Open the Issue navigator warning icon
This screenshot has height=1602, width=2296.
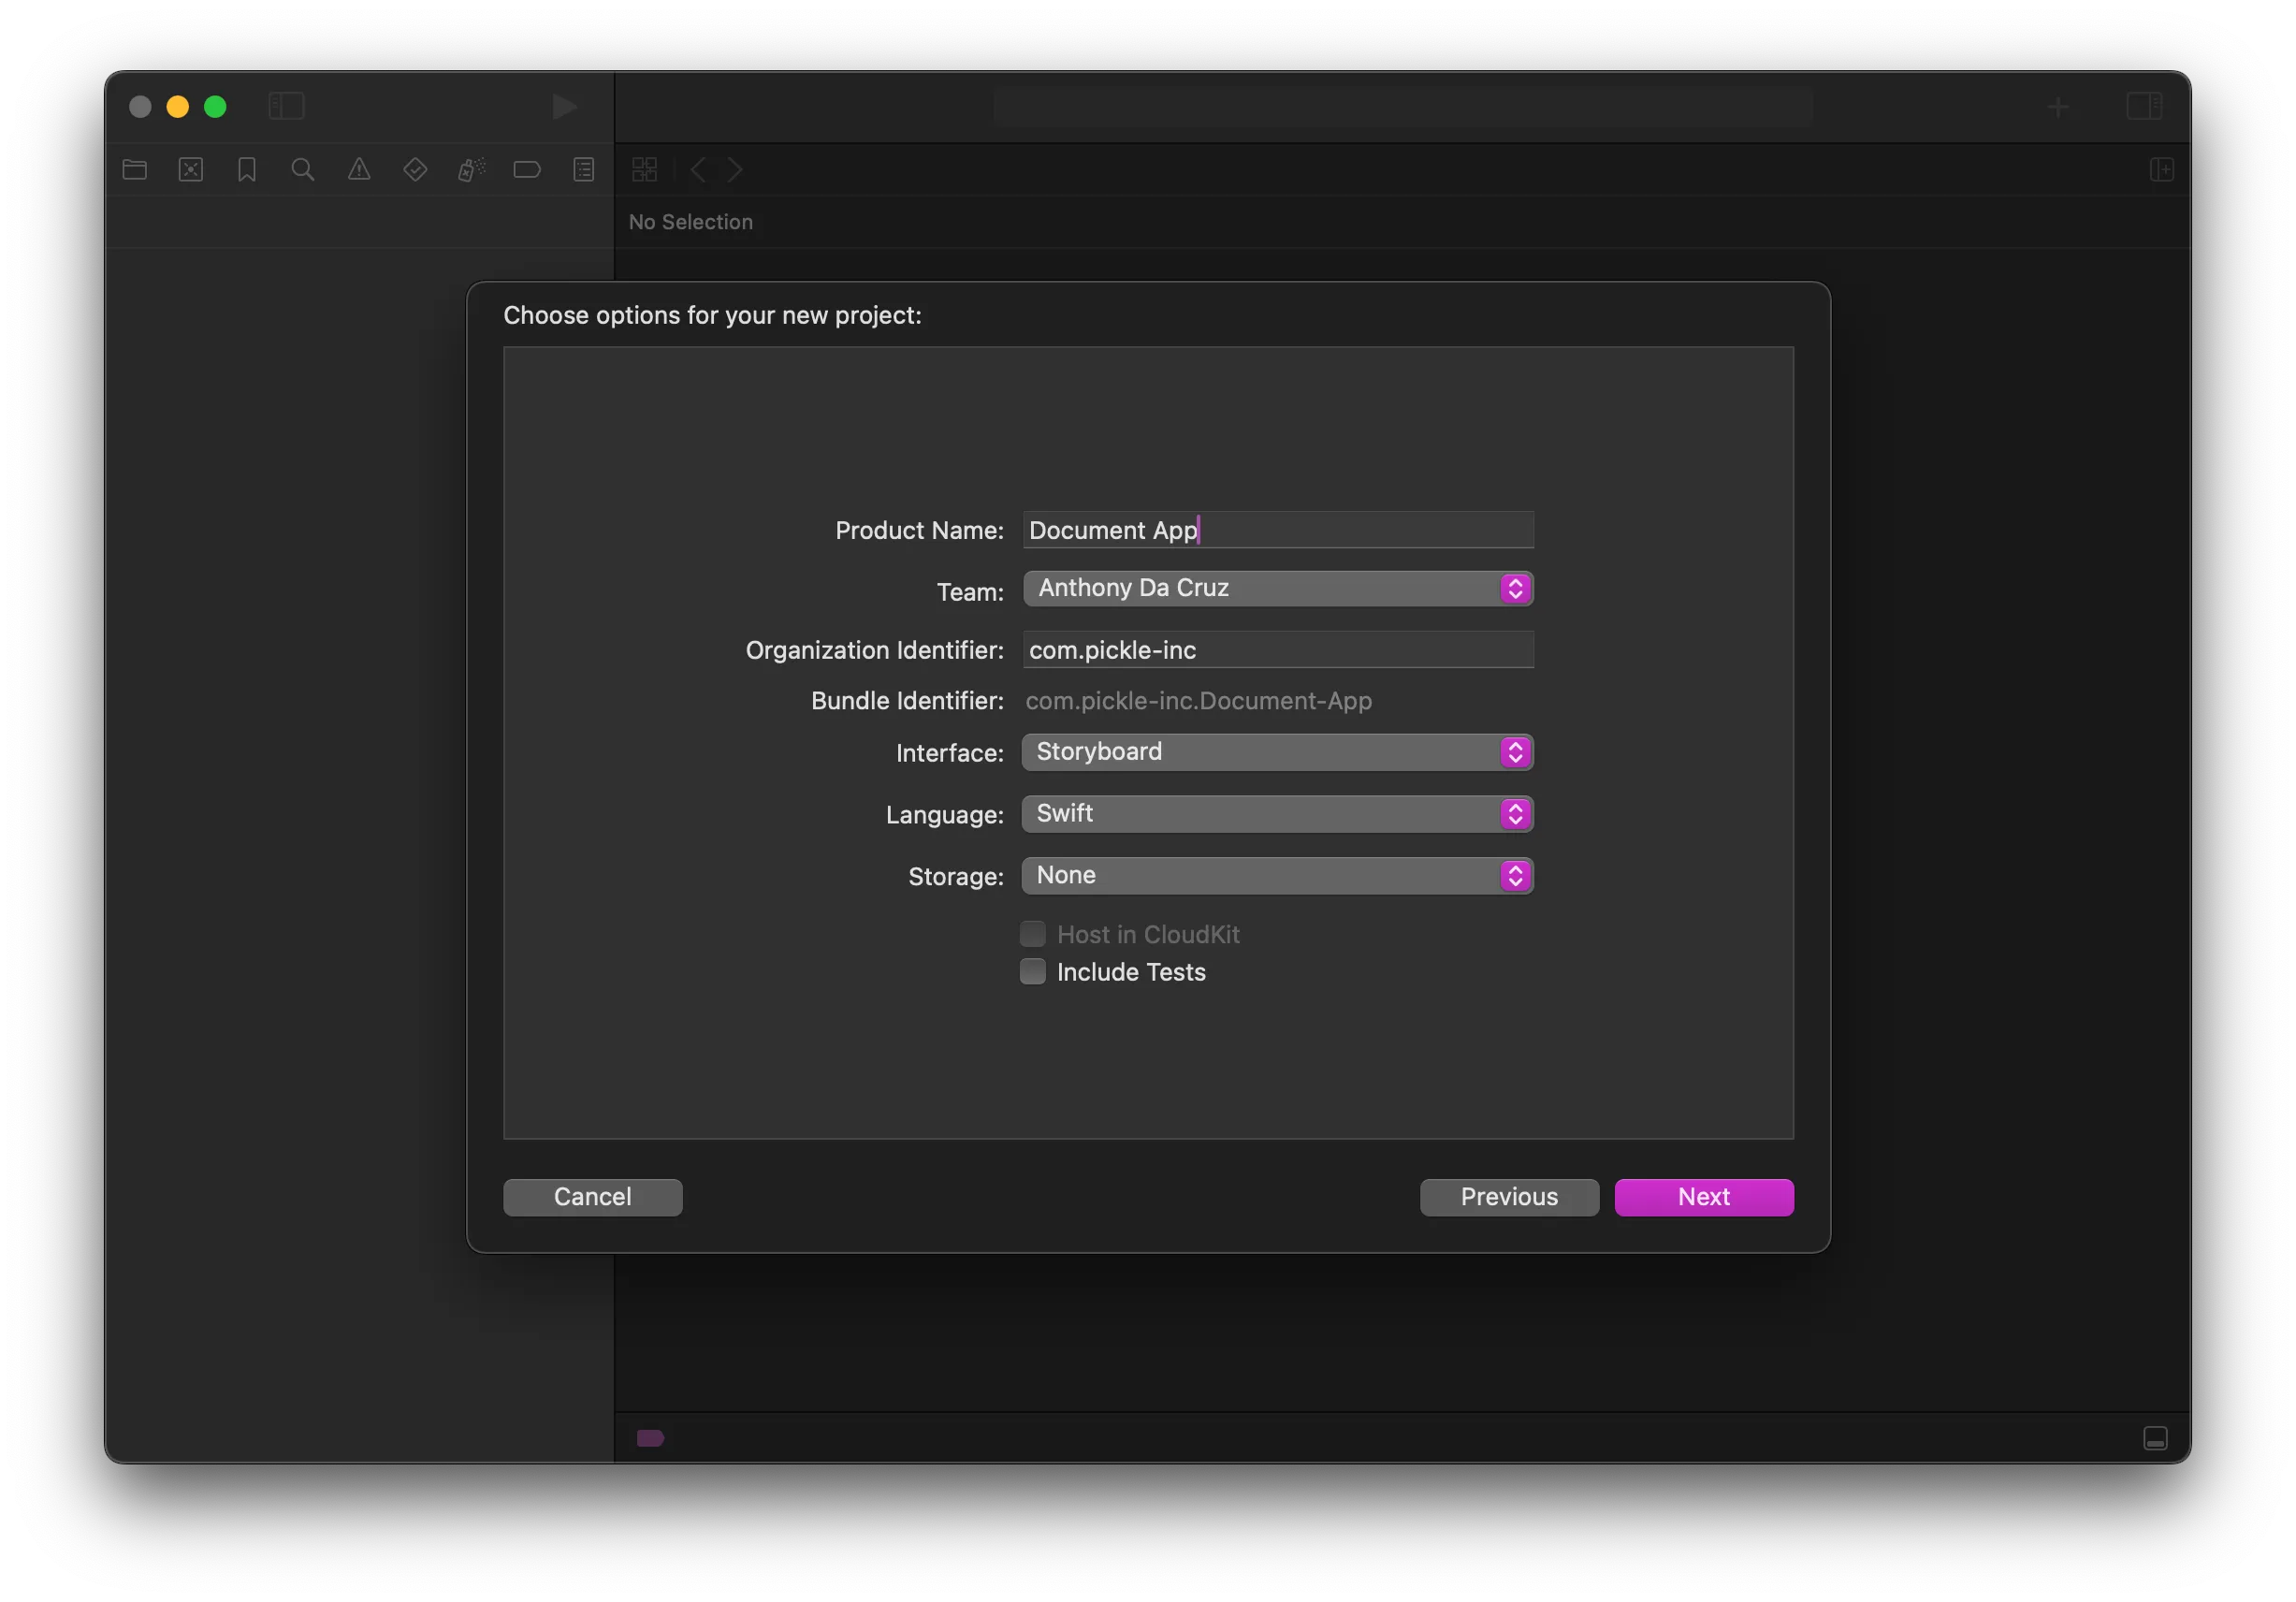(x=359, y=169)
